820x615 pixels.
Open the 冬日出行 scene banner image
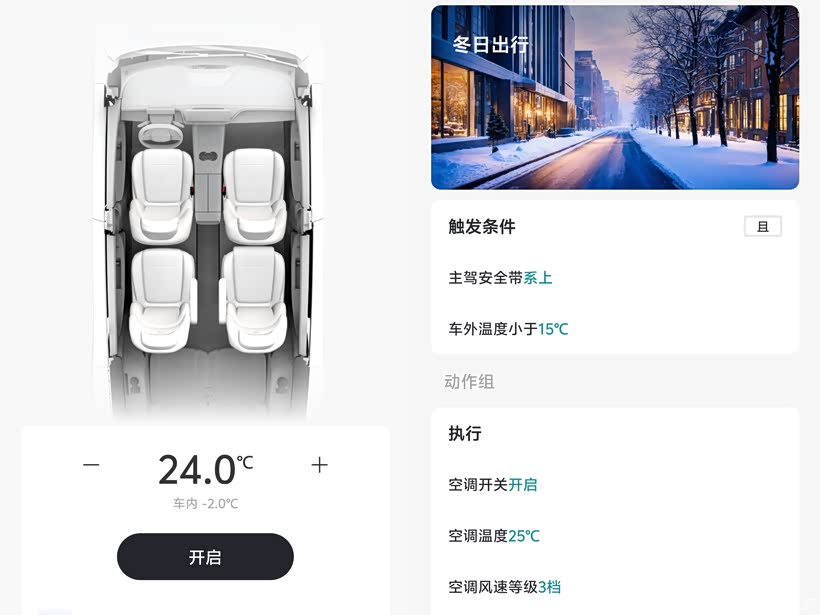(615, 97)
